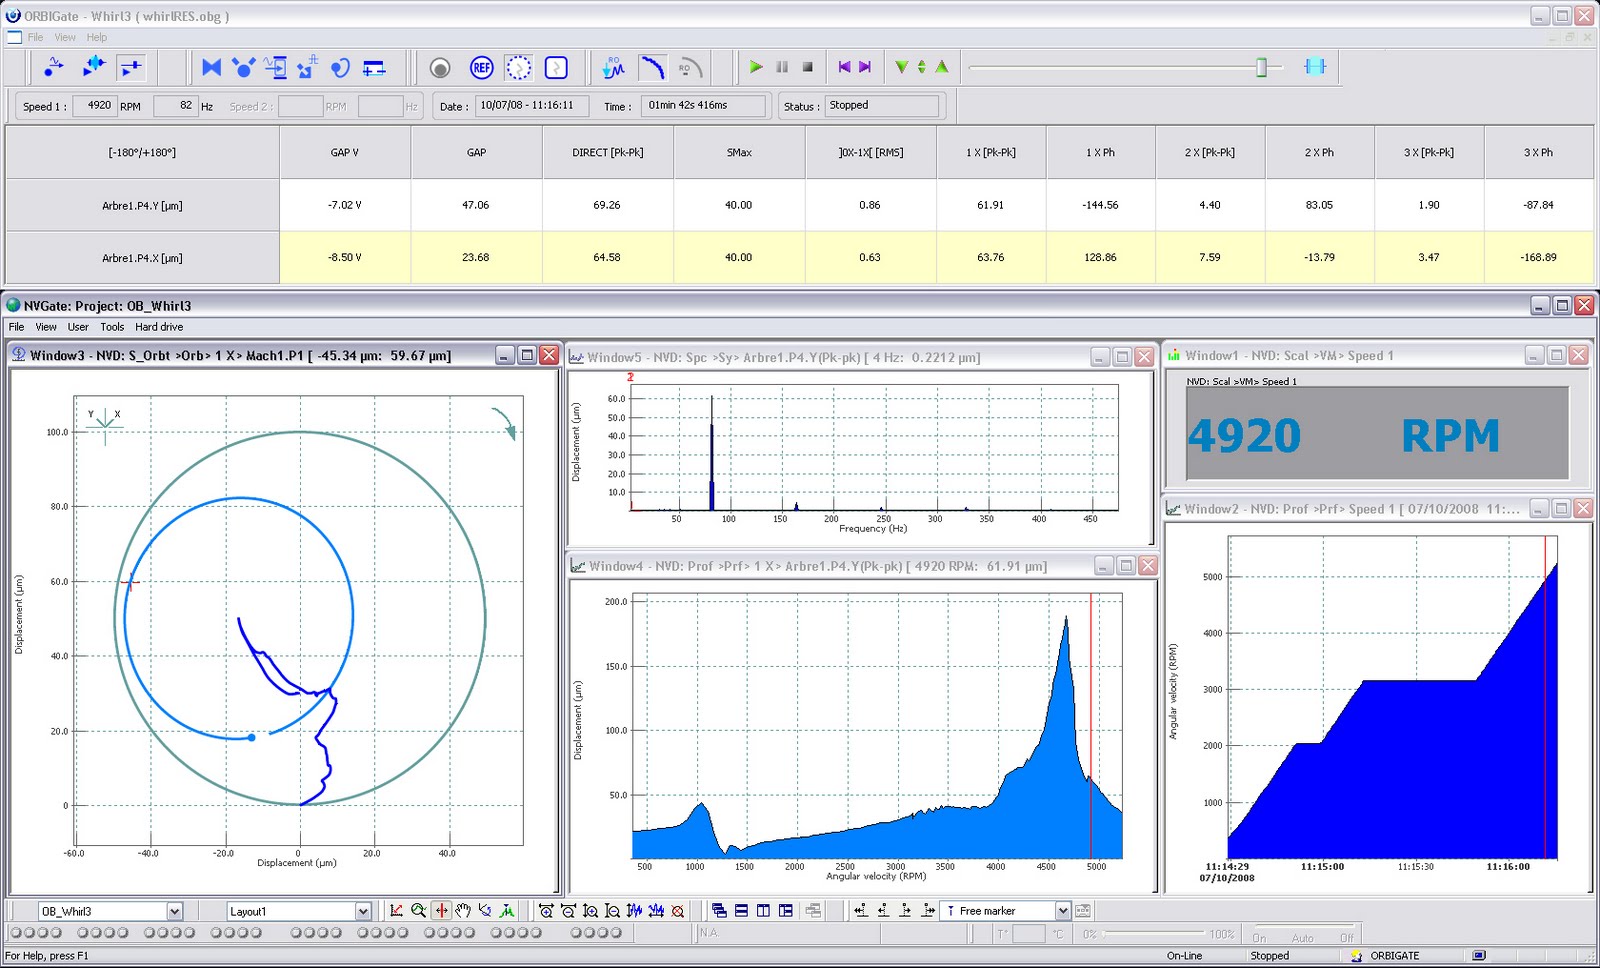Click the SMax column header
The image size is (1600, 968).
[739, 153]
